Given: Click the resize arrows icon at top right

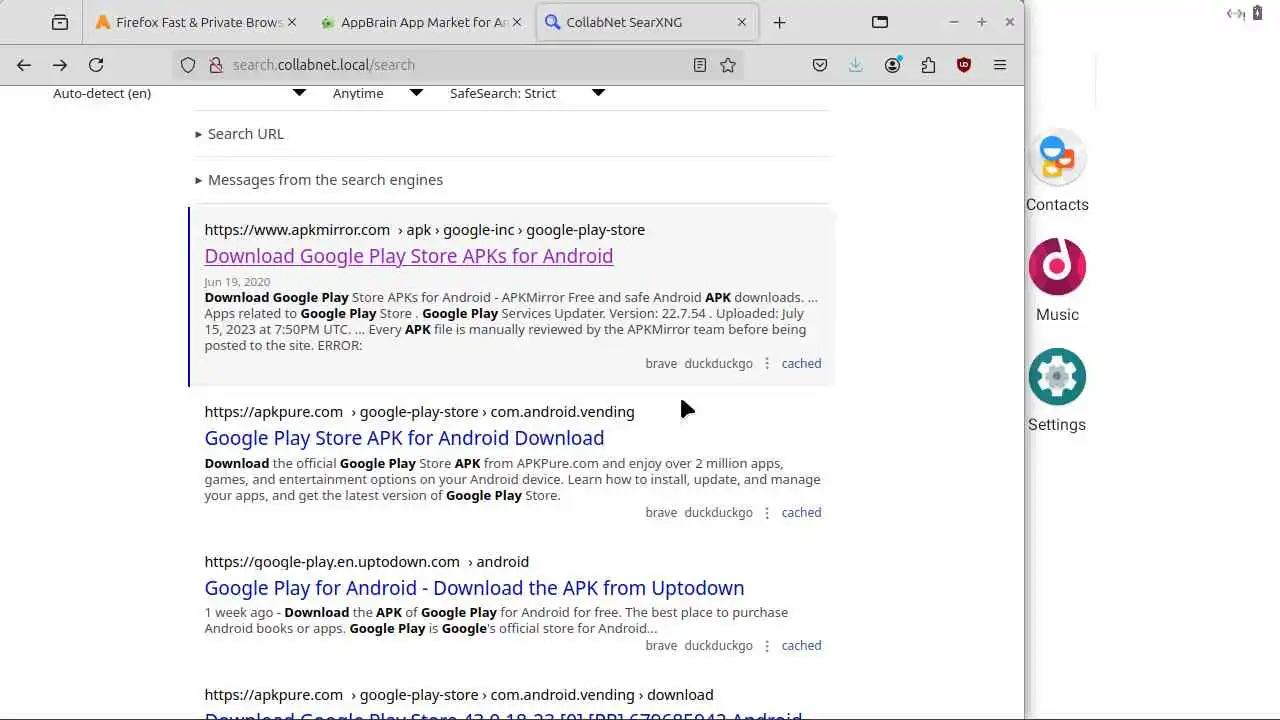Looking at the screenshot, I should coord(1235,14).
